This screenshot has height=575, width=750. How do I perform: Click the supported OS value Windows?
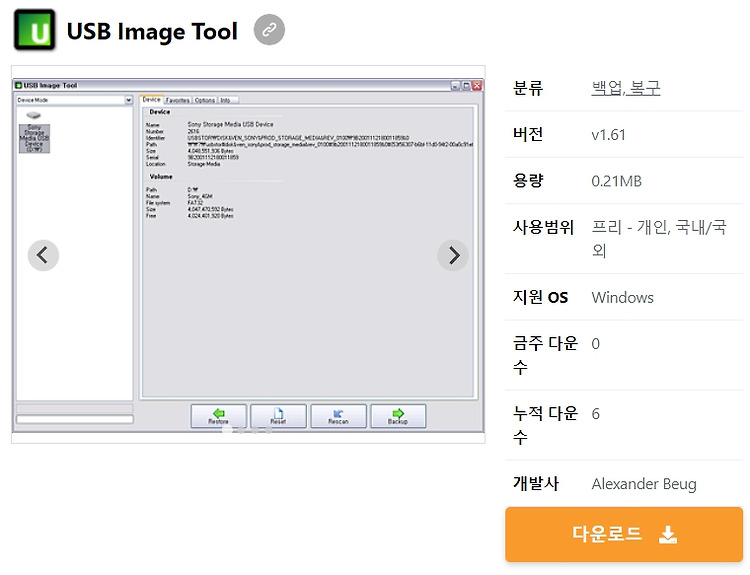(x=622, y=298)
